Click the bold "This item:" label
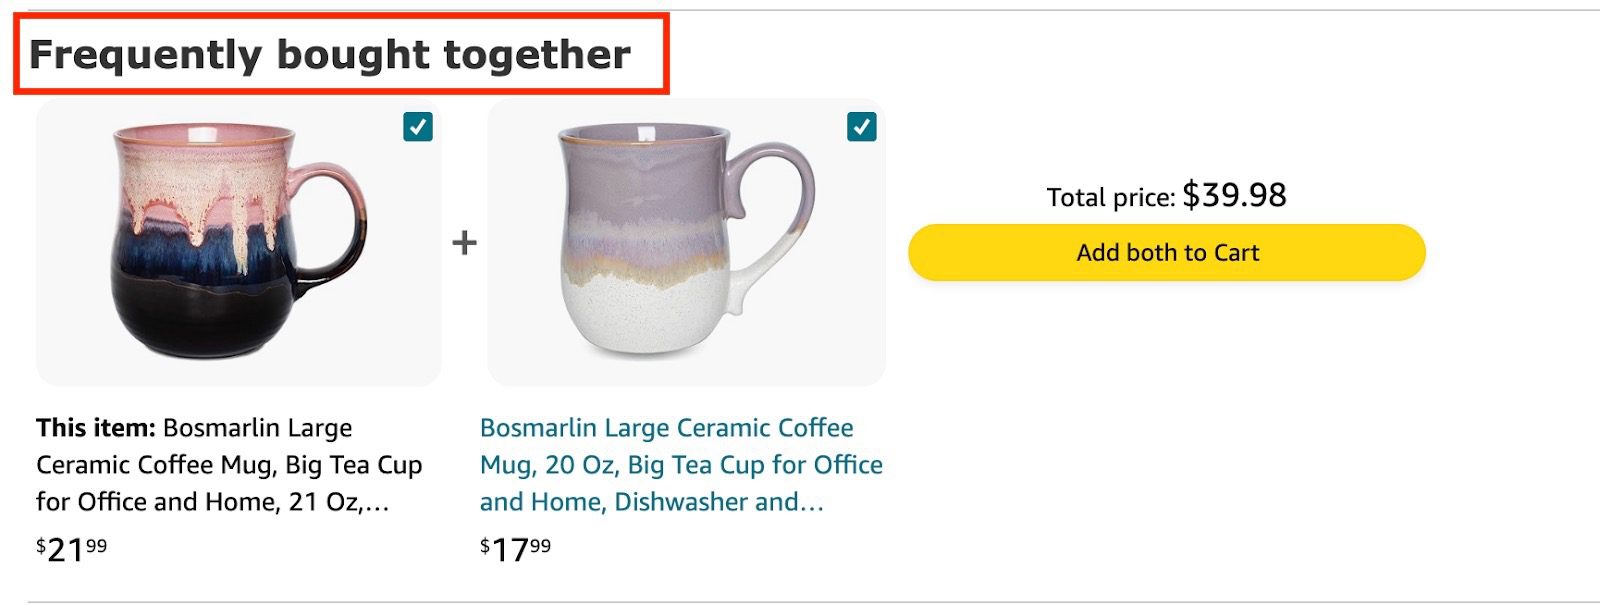Viewport: 1600px width, 605px height. click(x=96, y=428)
